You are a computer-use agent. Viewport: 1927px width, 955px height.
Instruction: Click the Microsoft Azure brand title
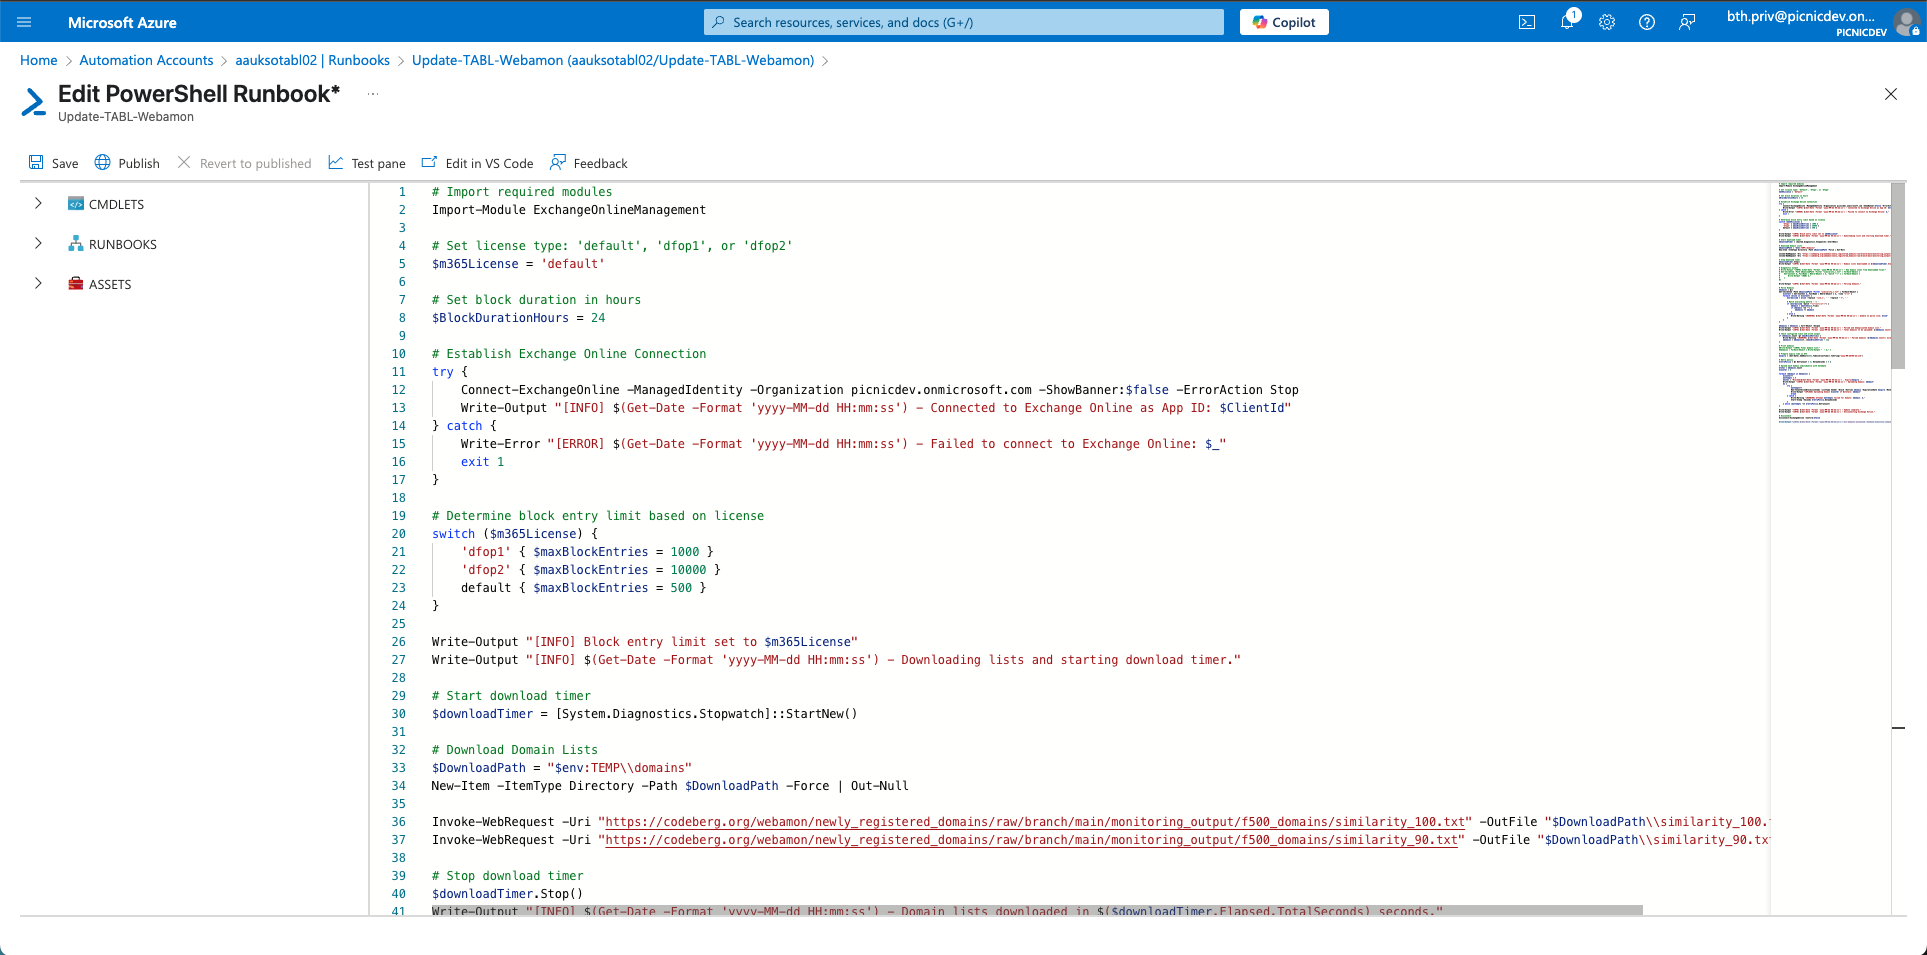pyautogui.click(x=122, y=22)
